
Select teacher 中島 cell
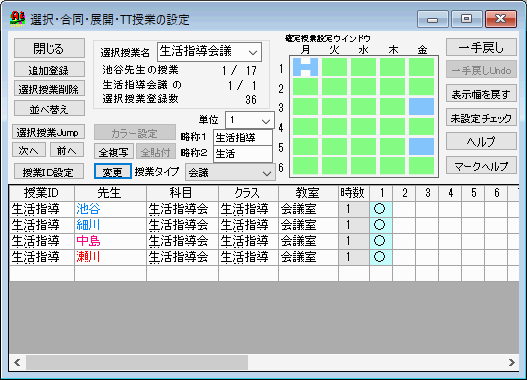[110, 241]
